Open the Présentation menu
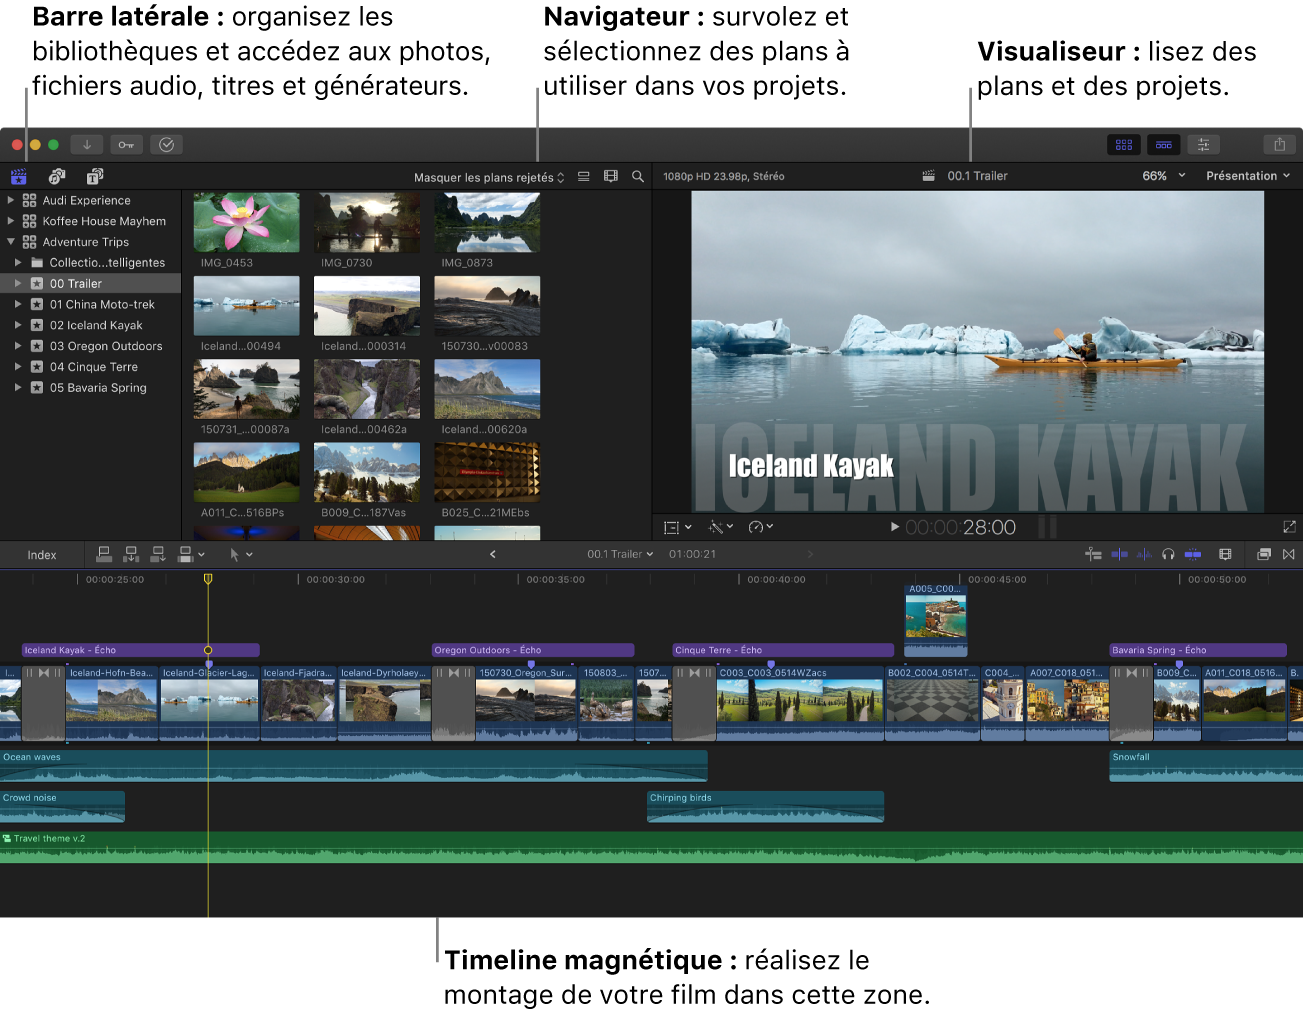Viewport: 1303px width, 1016px height. (1248, 176)
